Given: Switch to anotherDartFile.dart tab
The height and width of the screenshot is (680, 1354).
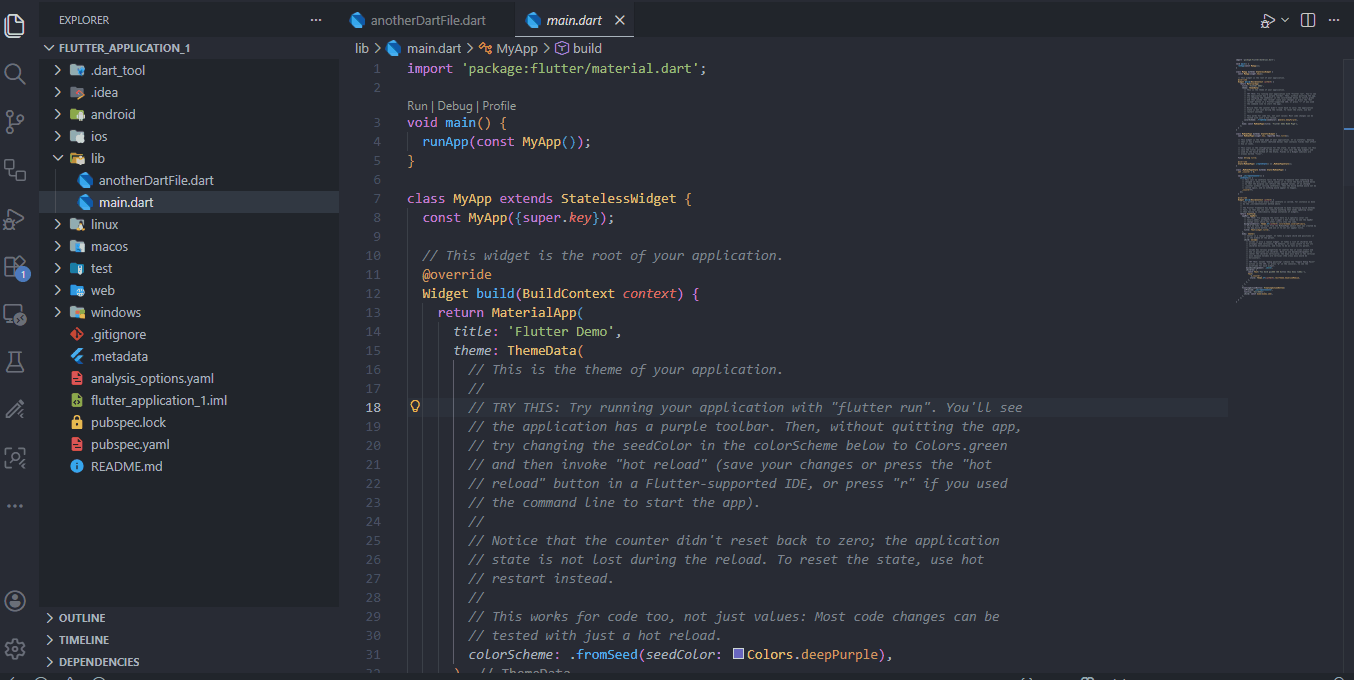Looking at the screenshot, I should (x=427, y=20).
